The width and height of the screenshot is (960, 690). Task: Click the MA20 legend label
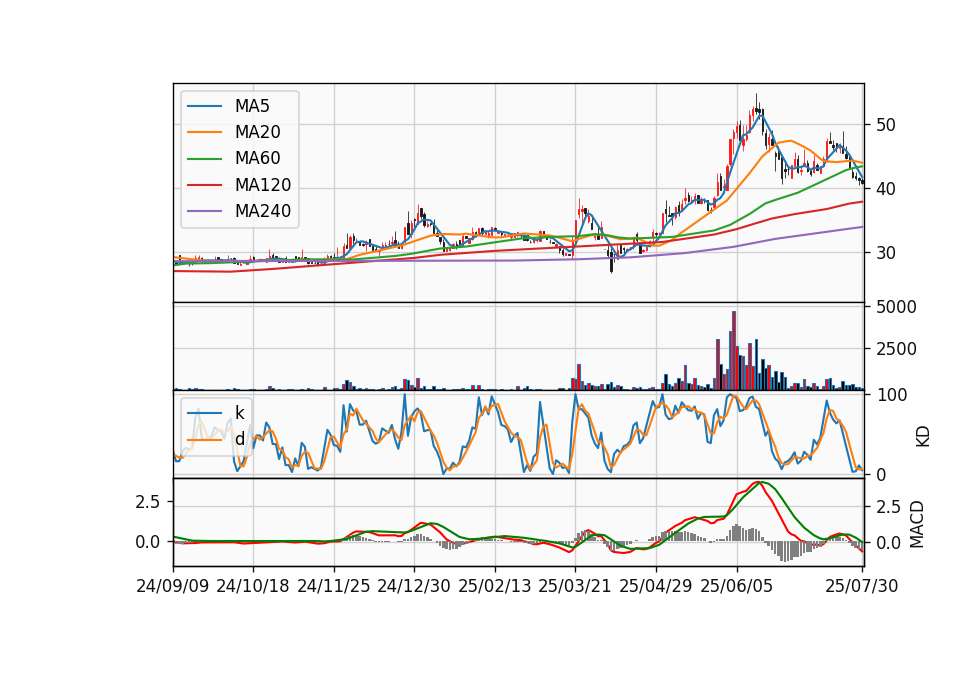(257, 132)
